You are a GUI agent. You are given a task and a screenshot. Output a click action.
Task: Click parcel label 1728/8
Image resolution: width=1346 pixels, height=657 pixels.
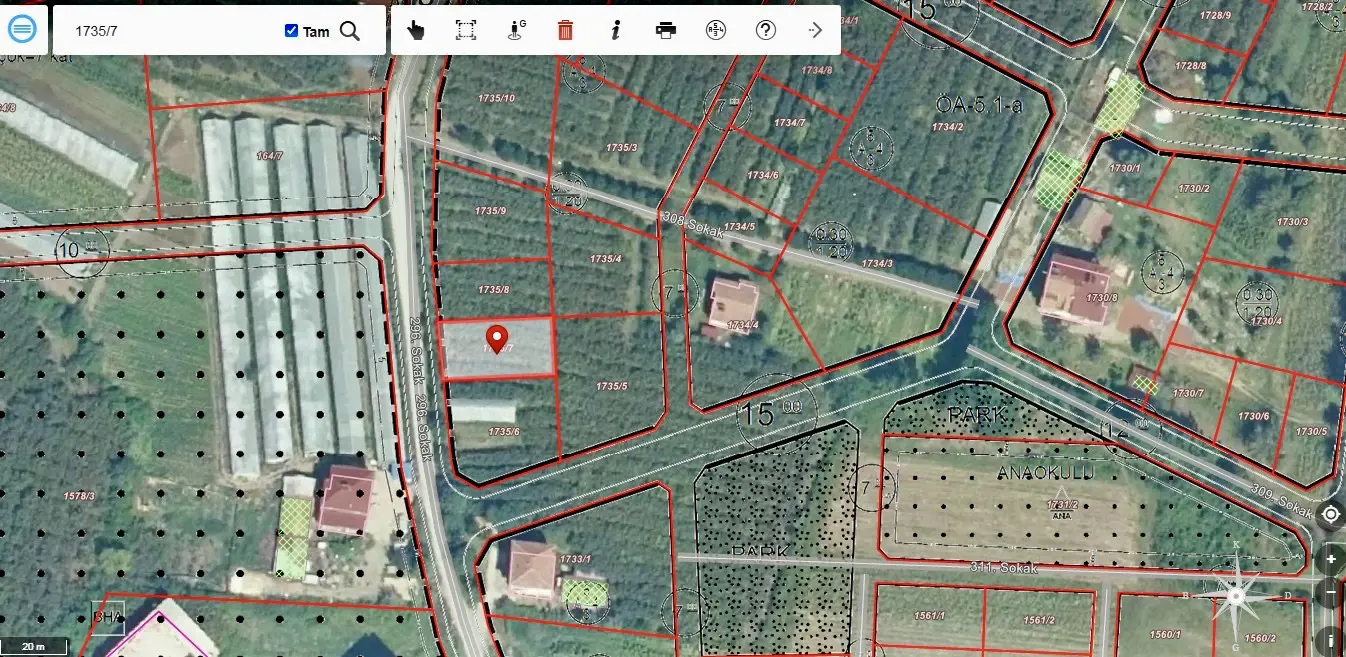[1190, 66]
